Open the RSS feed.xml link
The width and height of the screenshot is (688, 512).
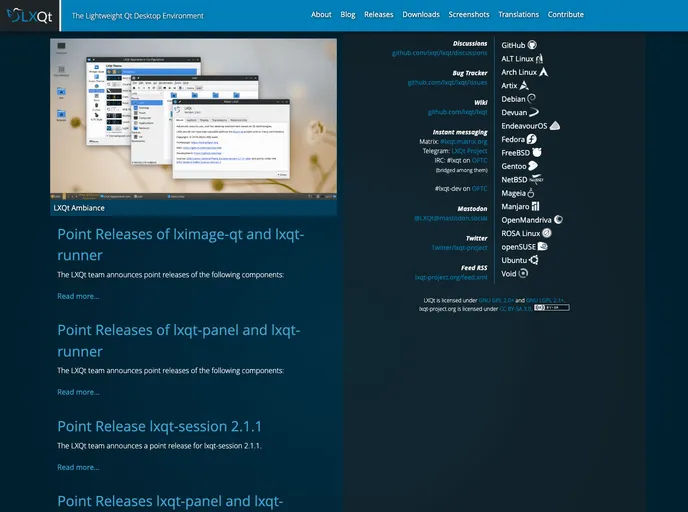[451, 277]
